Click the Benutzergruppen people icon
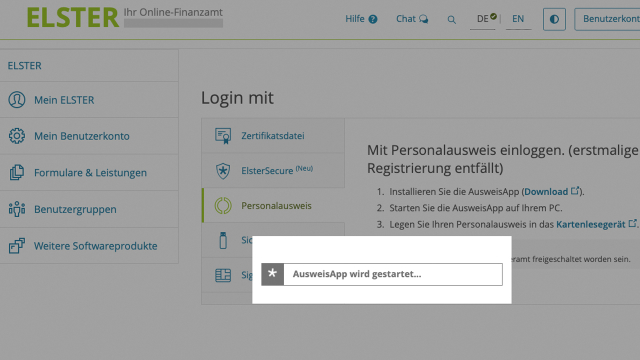 (17, 209)
